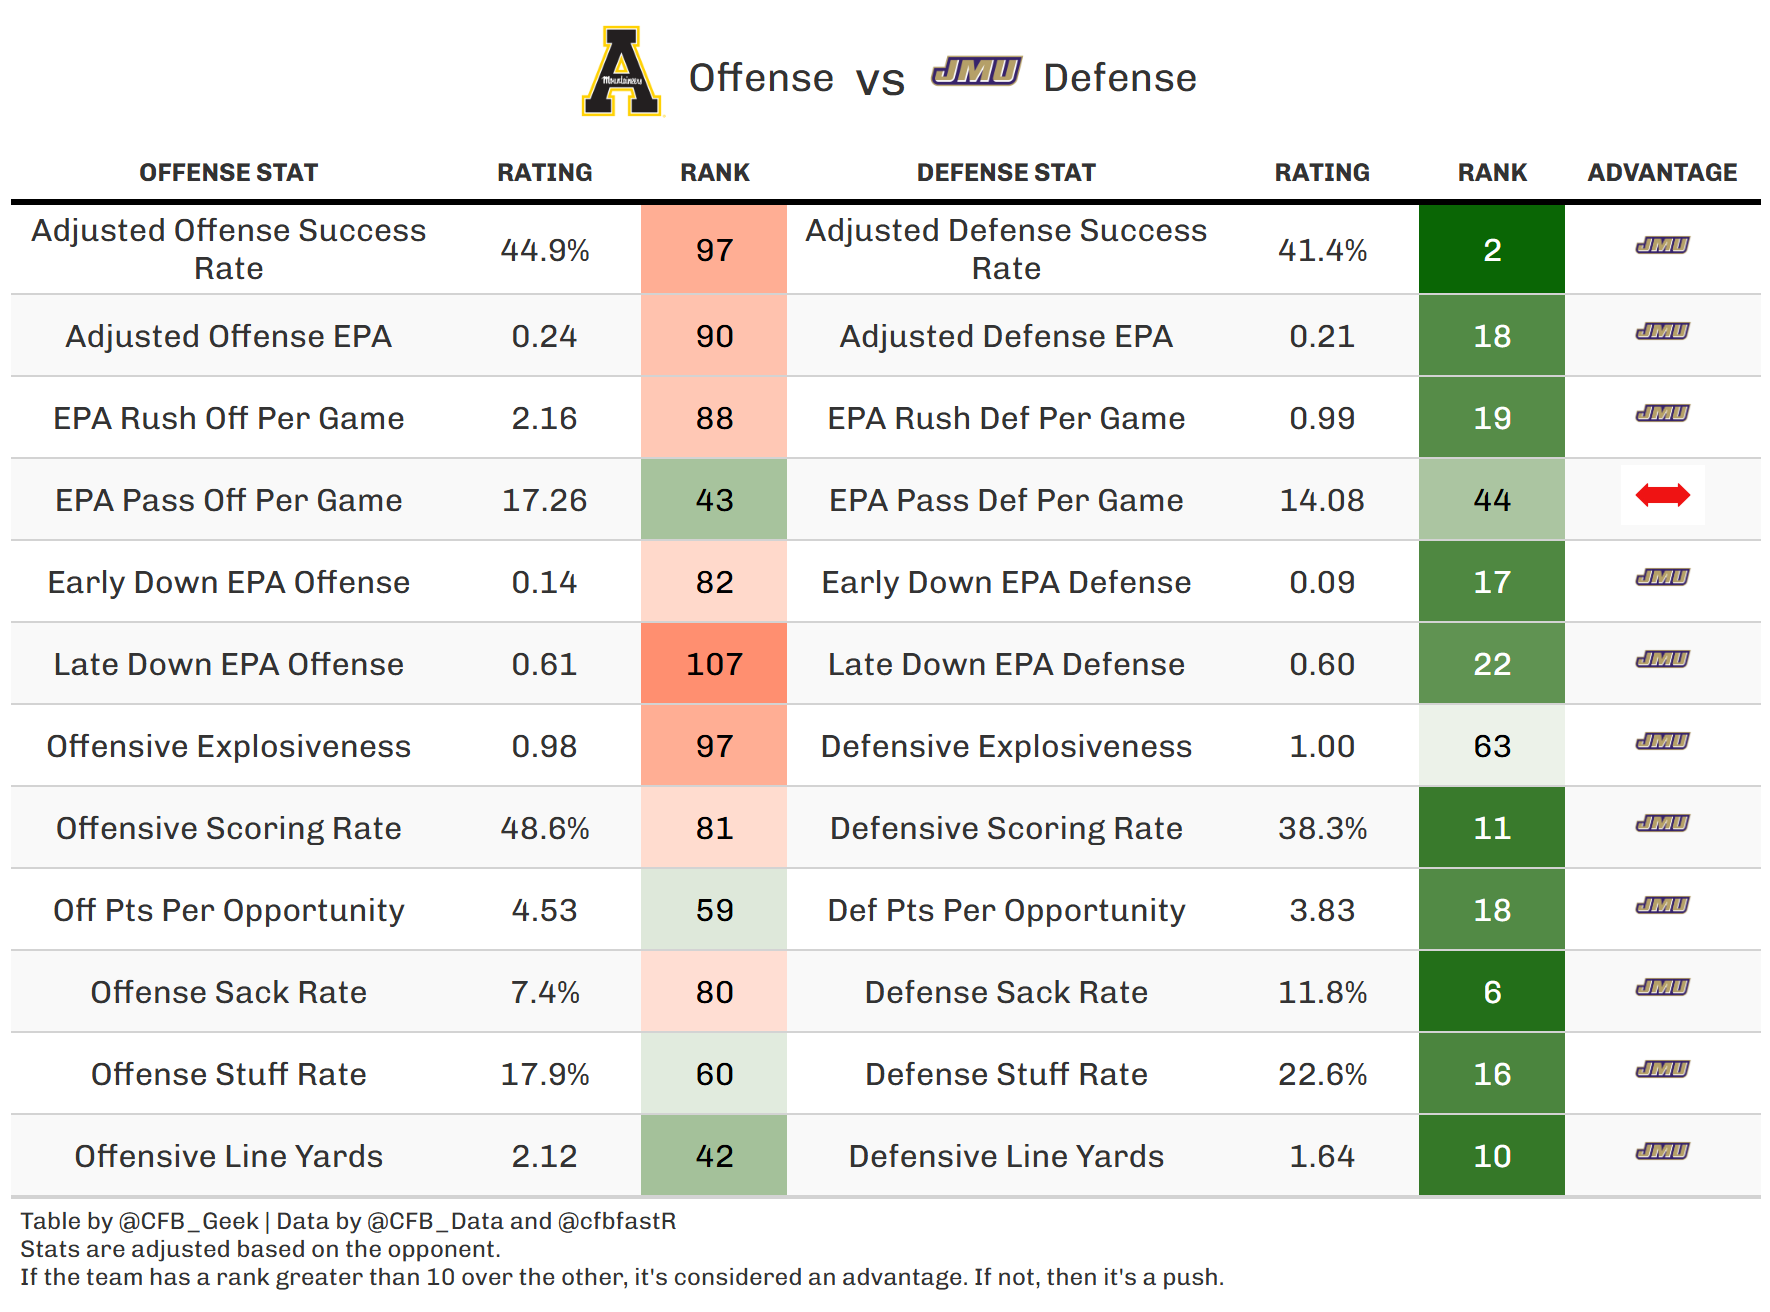Select the 17.26 offense rating value

coord(544,500)
